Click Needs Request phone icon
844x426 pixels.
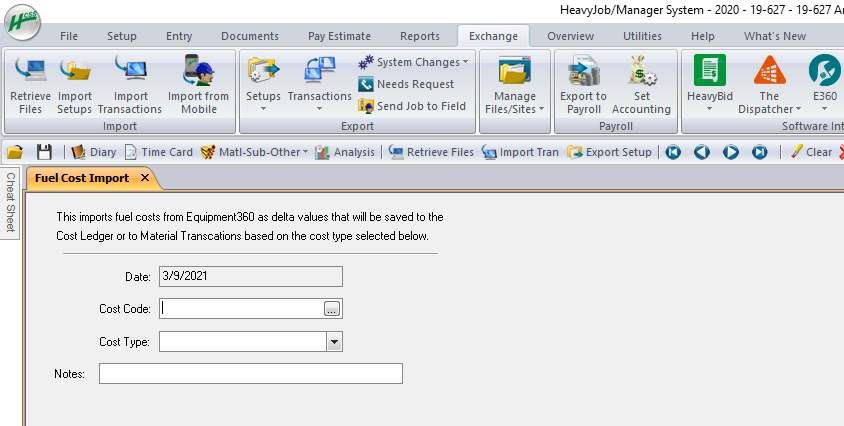pyautogui.click(x=366, y=84)
